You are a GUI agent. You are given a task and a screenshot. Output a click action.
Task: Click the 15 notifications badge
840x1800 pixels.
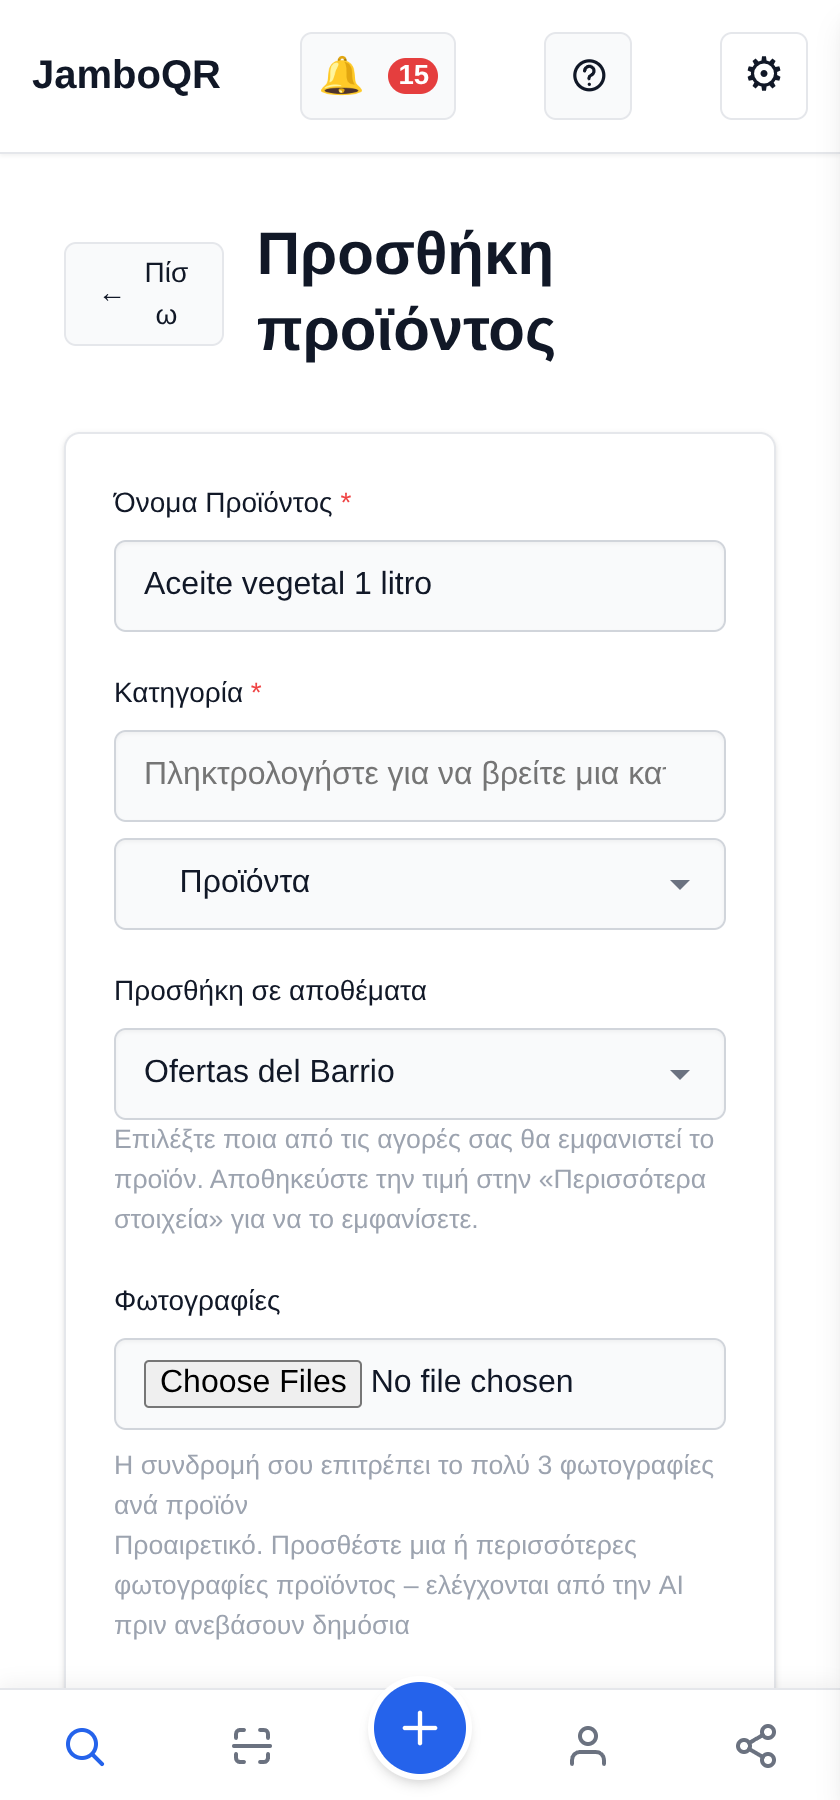413,76
